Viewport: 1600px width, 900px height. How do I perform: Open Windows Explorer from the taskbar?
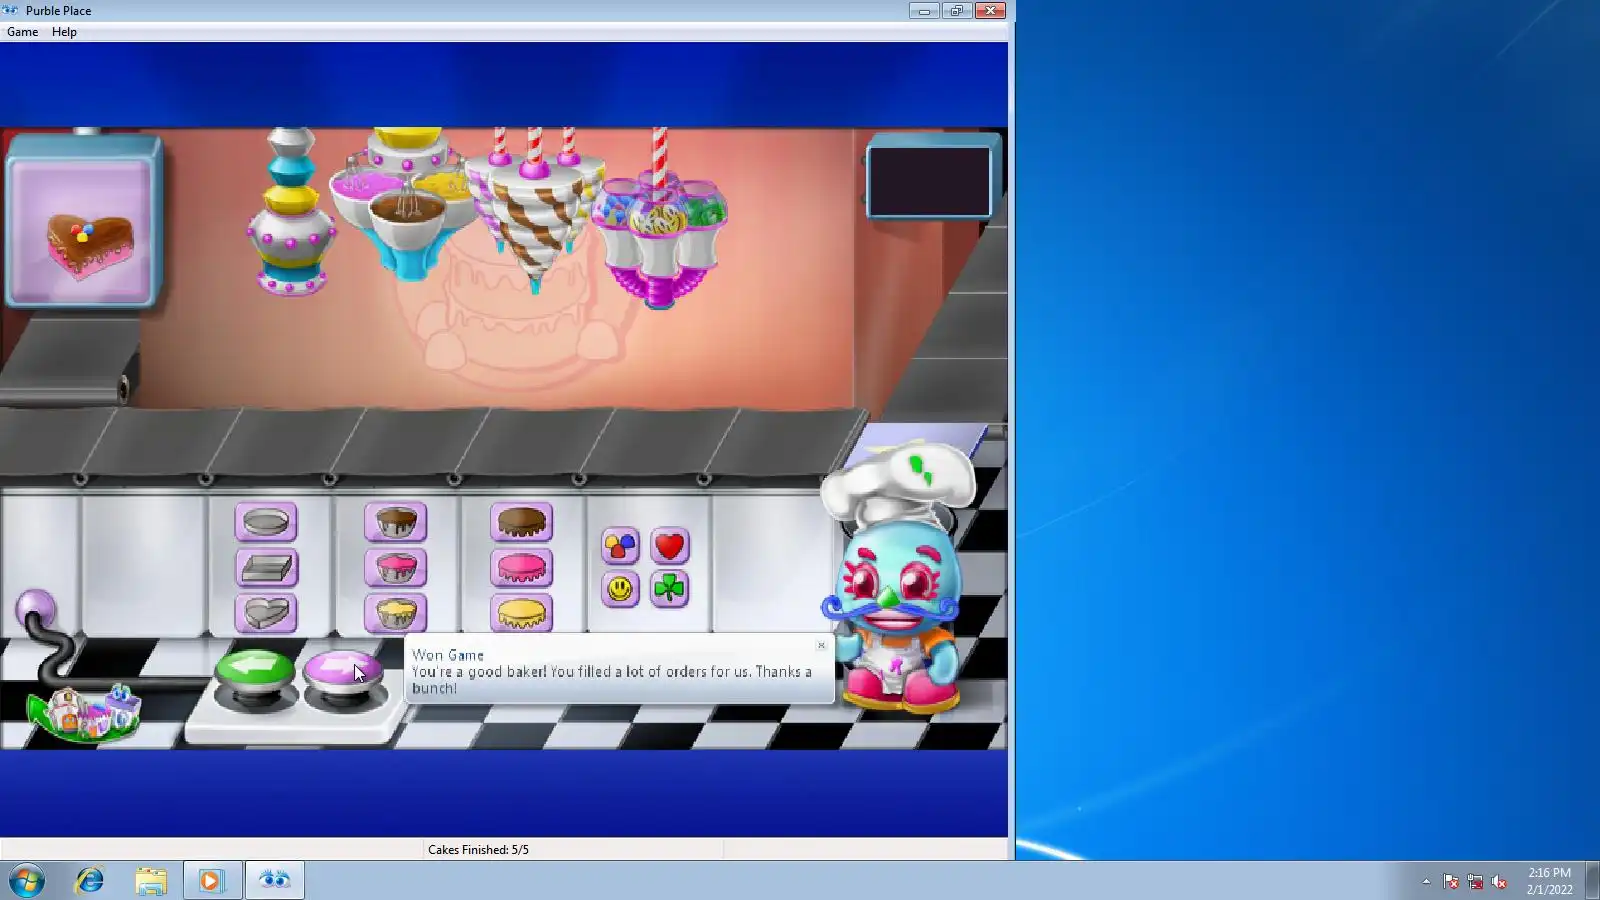point(151,881)
